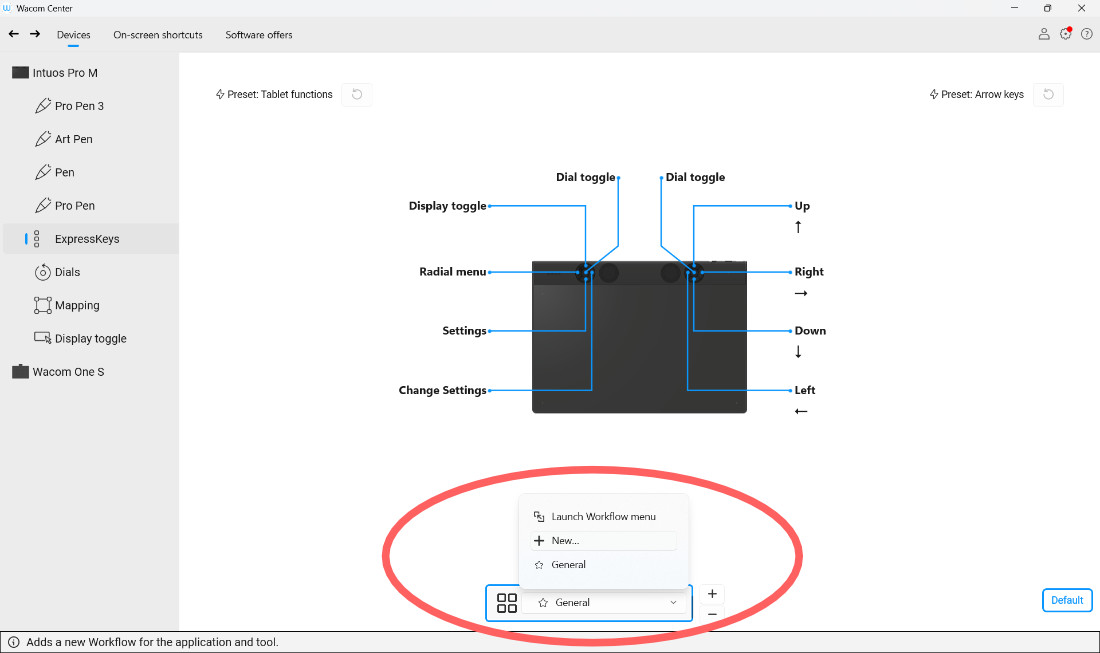
Task: Switch to the Devices tab
Action: coord(74,34)
